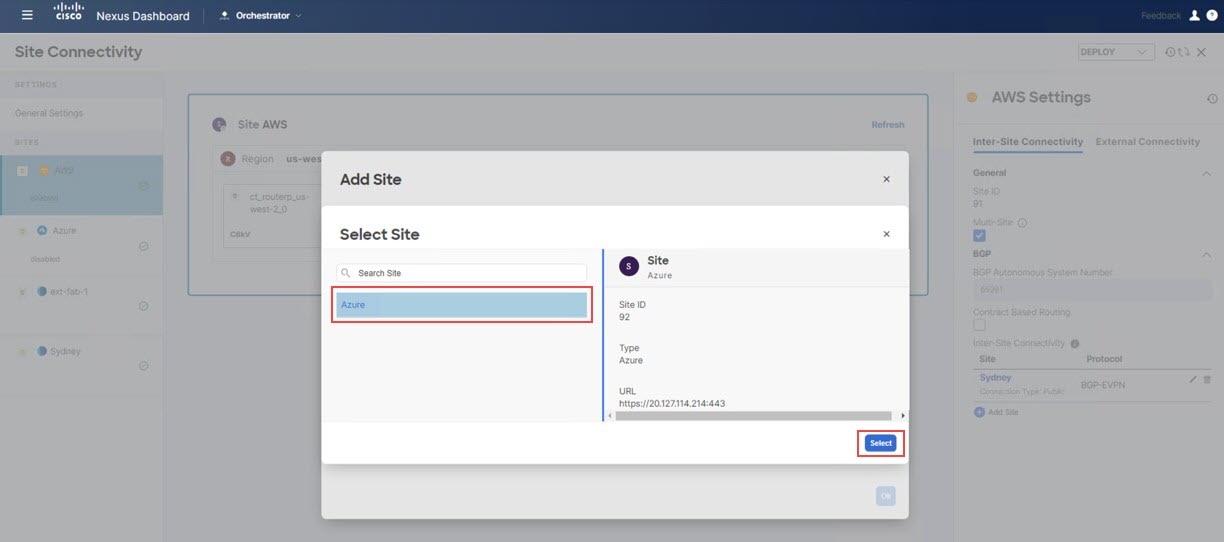This screenshot has height=542, width=1224.
Task: Click the scrollbar right arrow
Action: pos(903,415)
